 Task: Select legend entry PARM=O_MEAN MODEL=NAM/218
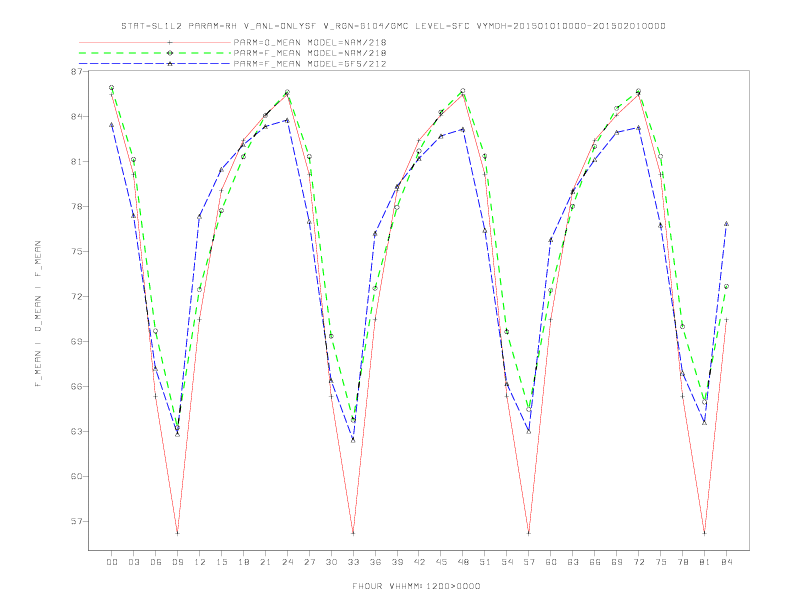point(310,42)
